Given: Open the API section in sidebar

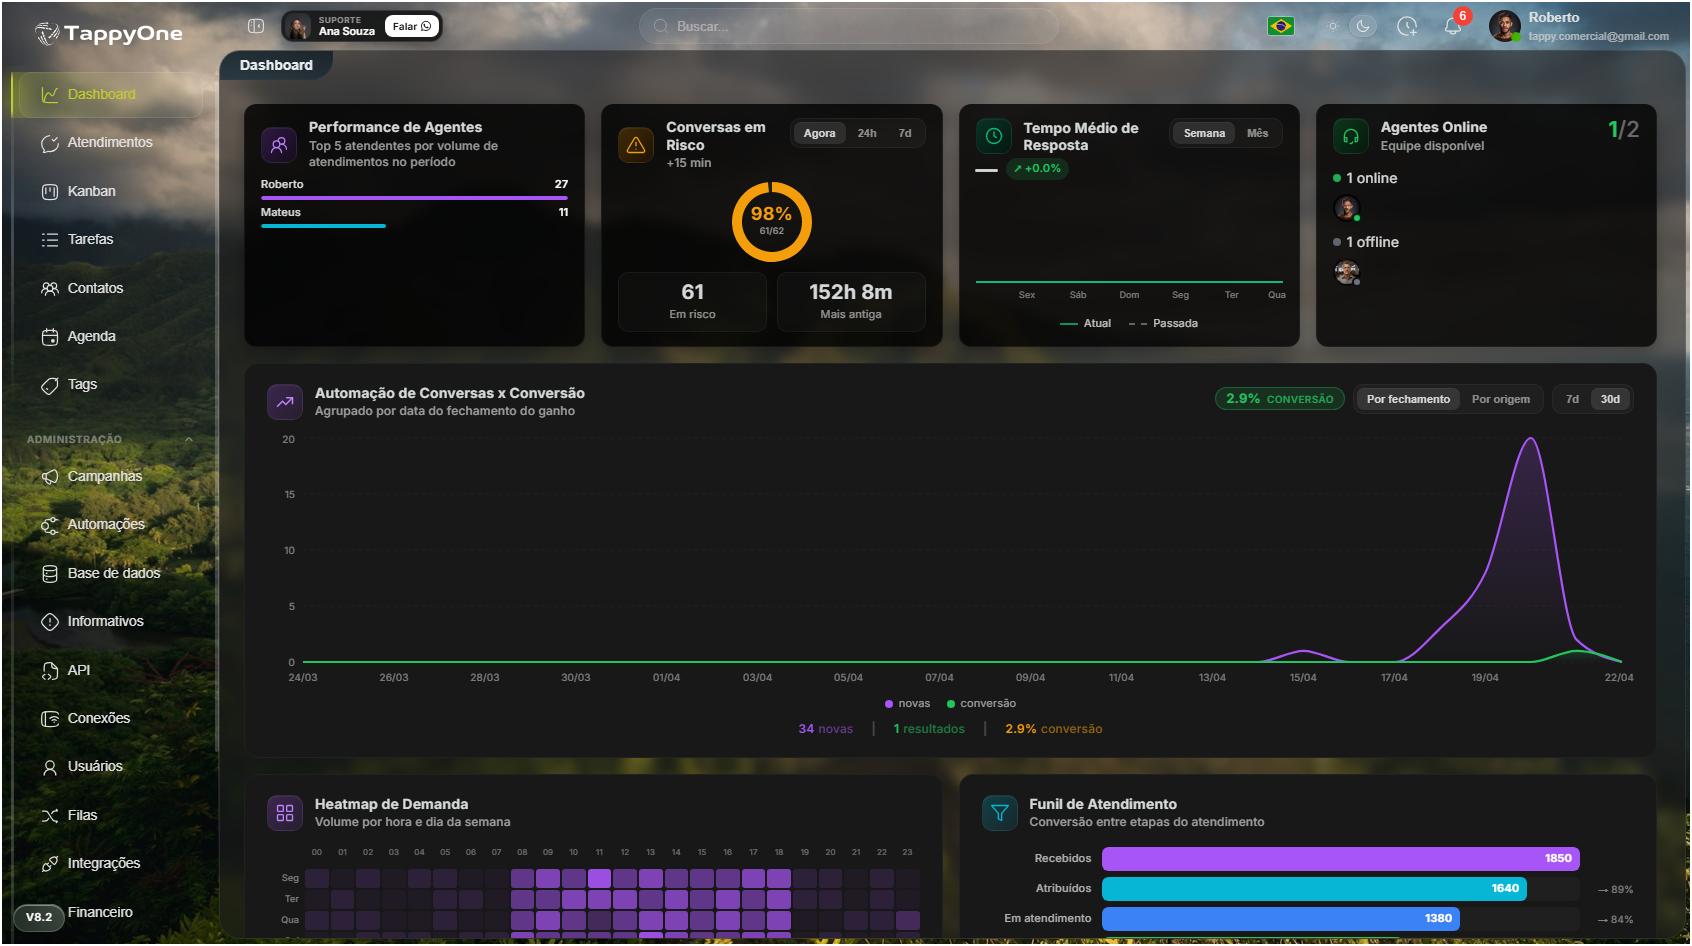Looking at the screenshot, I should pyautogui.click(x=78, y=670).
